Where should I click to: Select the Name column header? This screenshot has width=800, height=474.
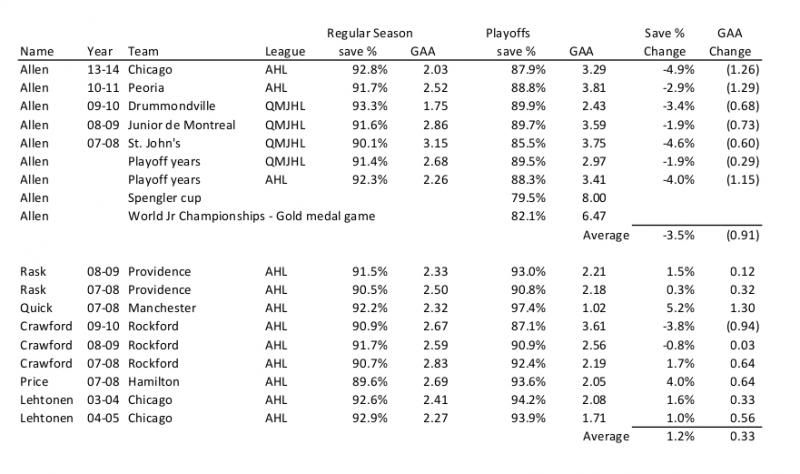click(37, 52)
